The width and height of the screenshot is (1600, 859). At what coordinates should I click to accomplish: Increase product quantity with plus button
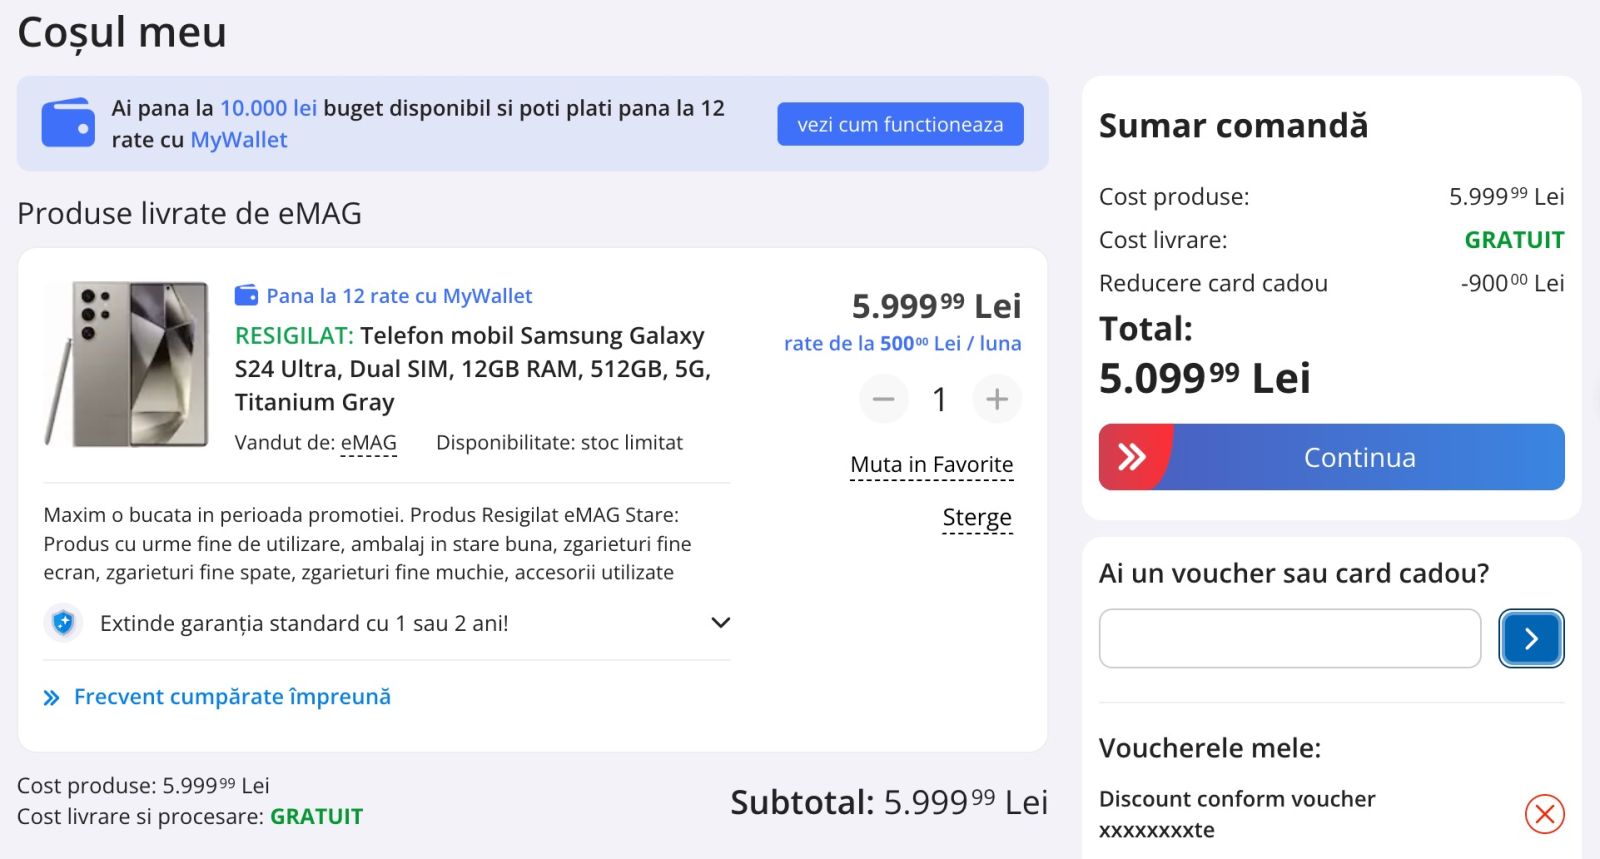[x=996, y=399]
